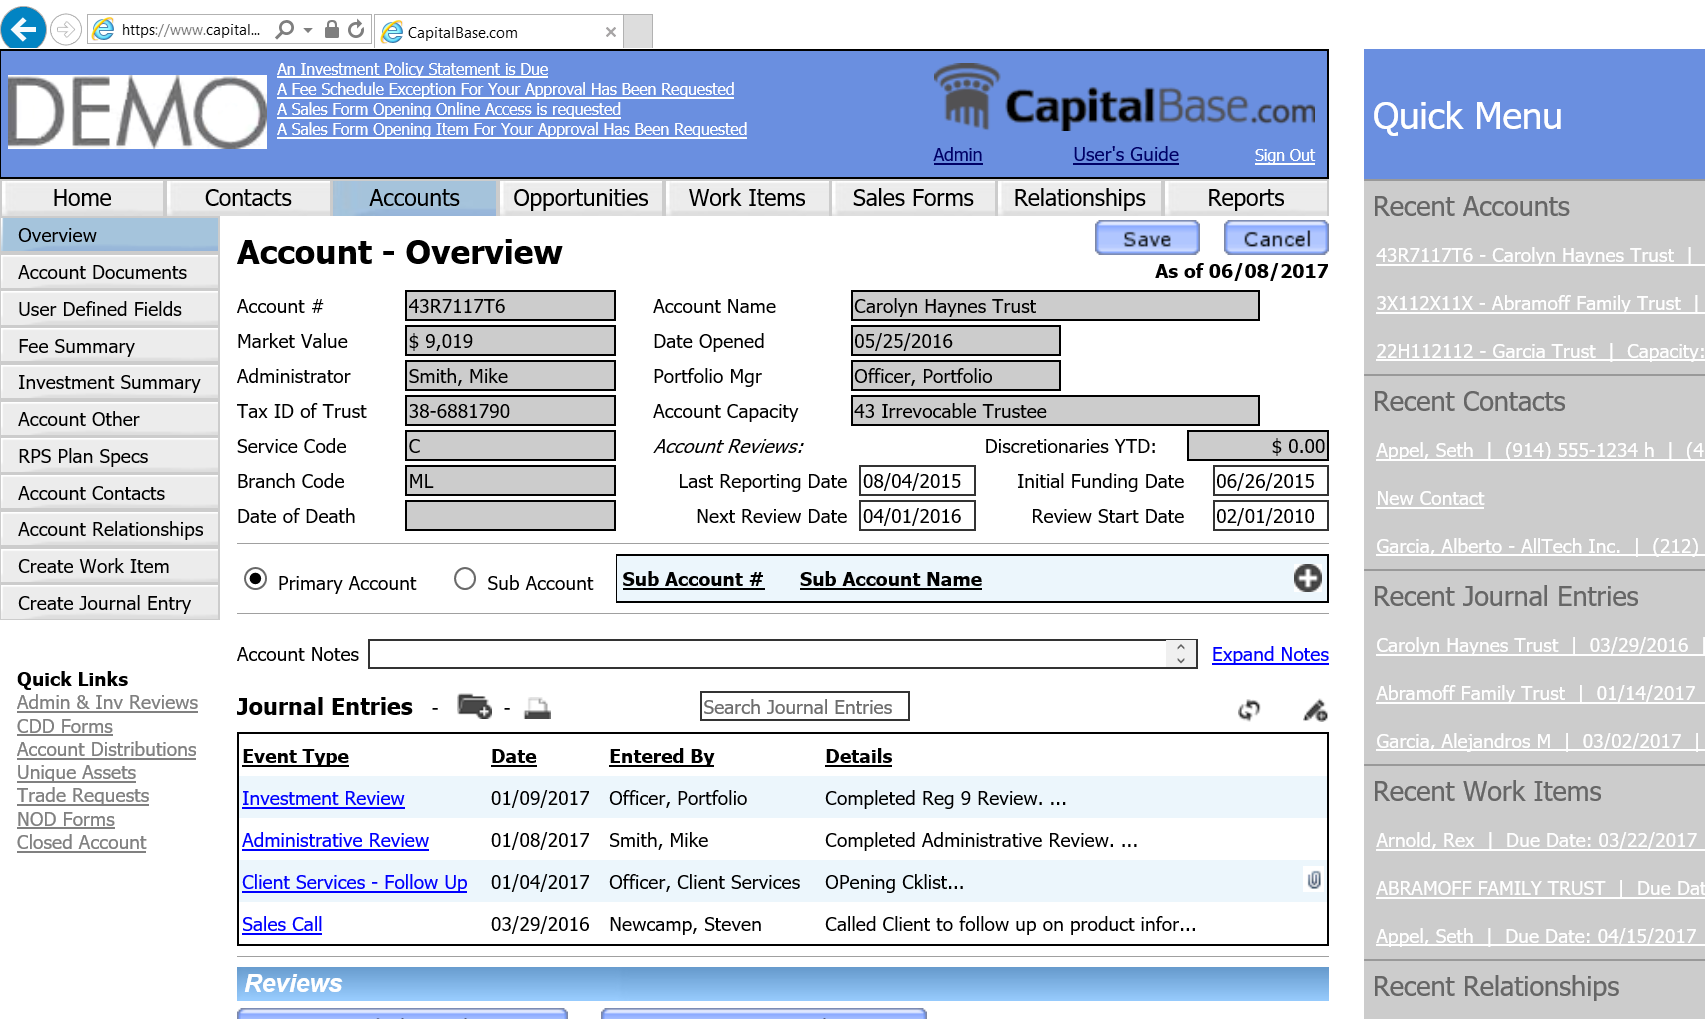This screenshot has width=1705, height=1019.
Task: Switch to the Relationships tab
Action: point(1079,197)
